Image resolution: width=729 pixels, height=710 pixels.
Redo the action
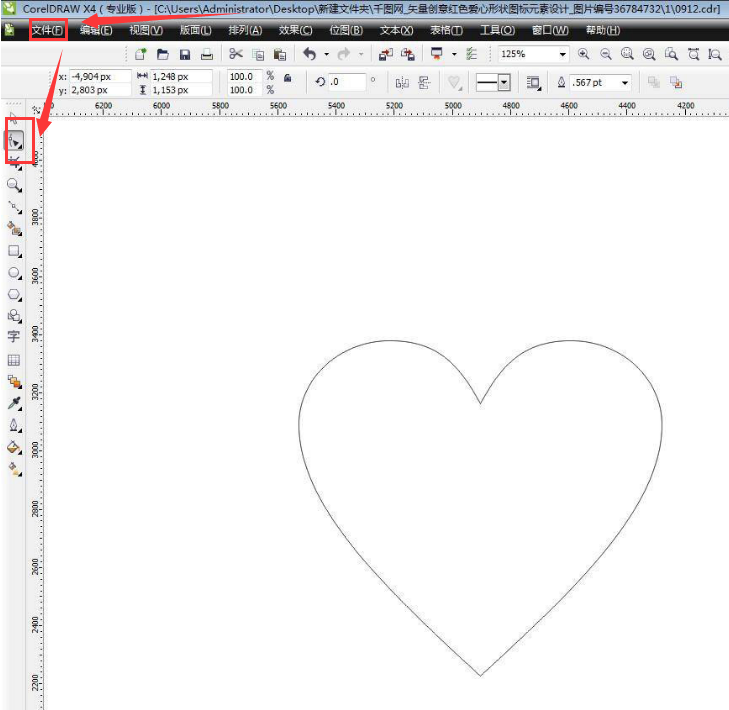344,54
